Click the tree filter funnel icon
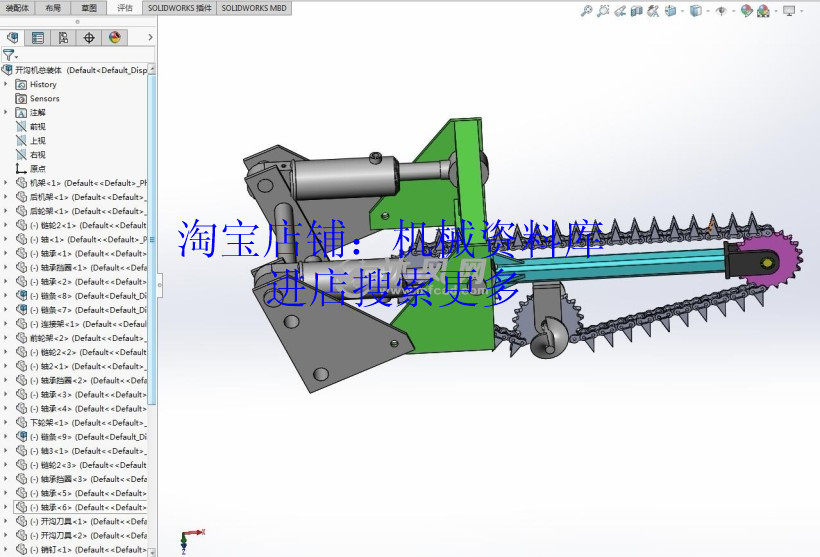 (x=8, y=54)
